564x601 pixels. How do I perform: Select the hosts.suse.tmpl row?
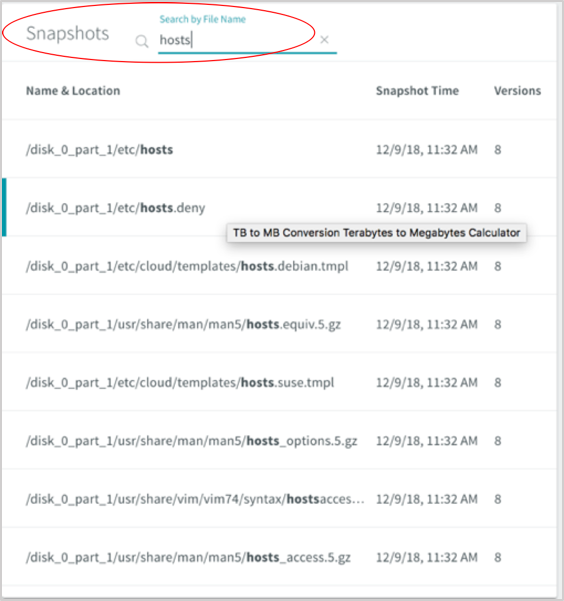click(x=279, y=382)
